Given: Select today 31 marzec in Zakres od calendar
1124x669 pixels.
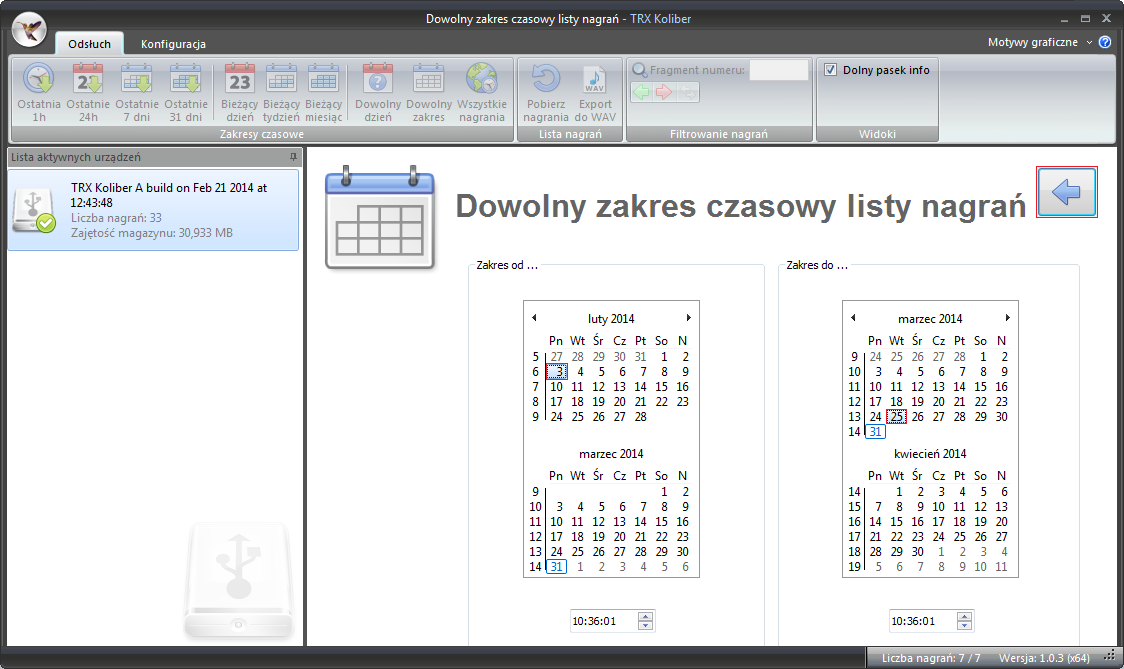Looking at the screenshot, I should tap(556, 566).
